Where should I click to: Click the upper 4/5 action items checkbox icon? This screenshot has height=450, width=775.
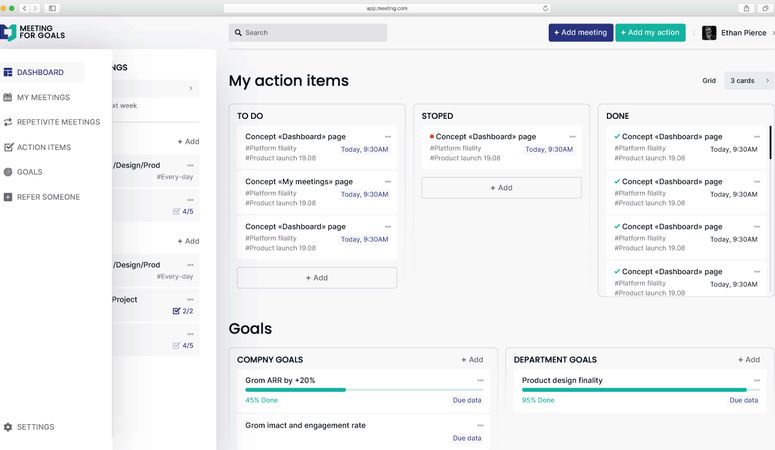coord(176,212)
